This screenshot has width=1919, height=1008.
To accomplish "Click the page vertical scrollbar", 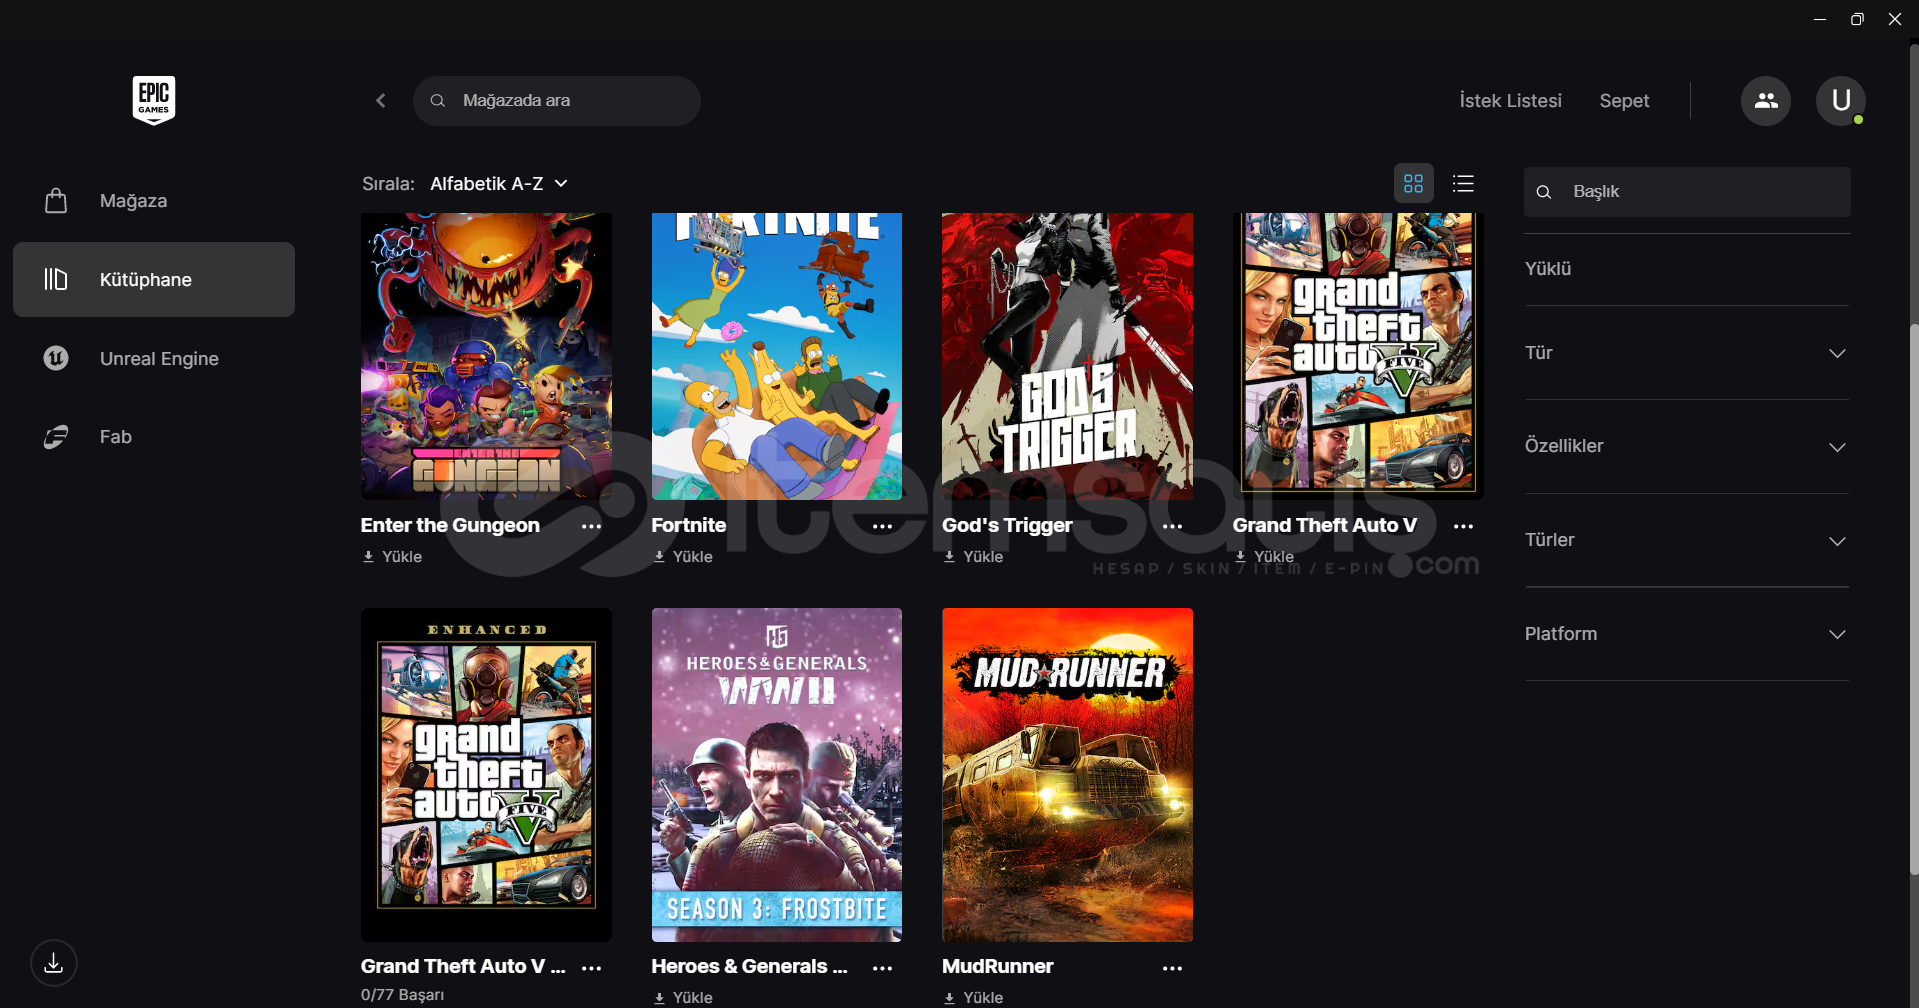I will pos(1914,600).
